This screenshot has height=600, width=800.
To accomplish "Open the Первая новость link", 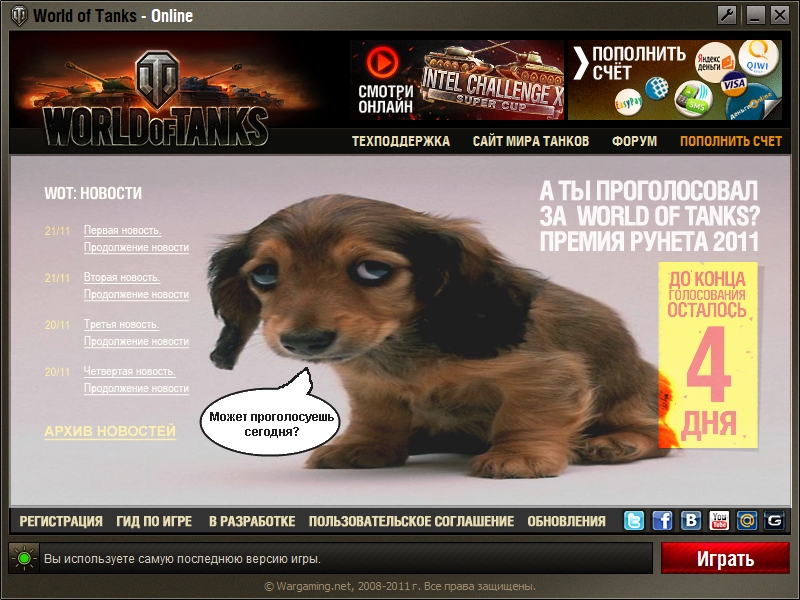I will pos(122,231).
